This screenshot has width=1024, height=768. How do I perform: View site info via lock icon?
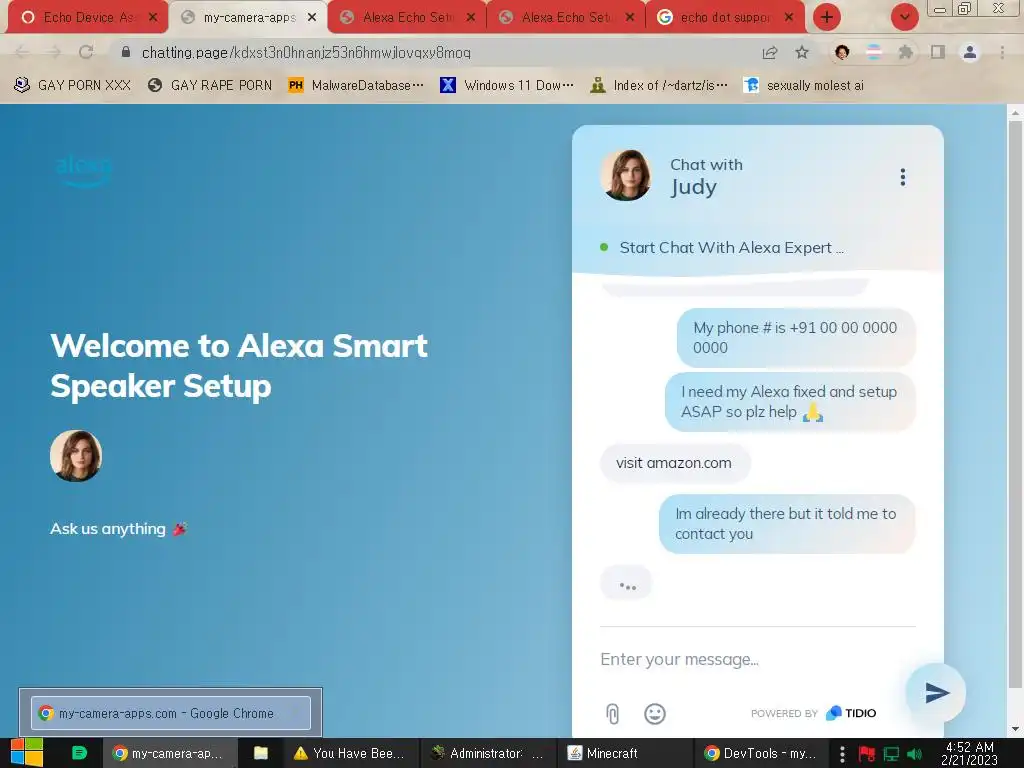[126, 52]
